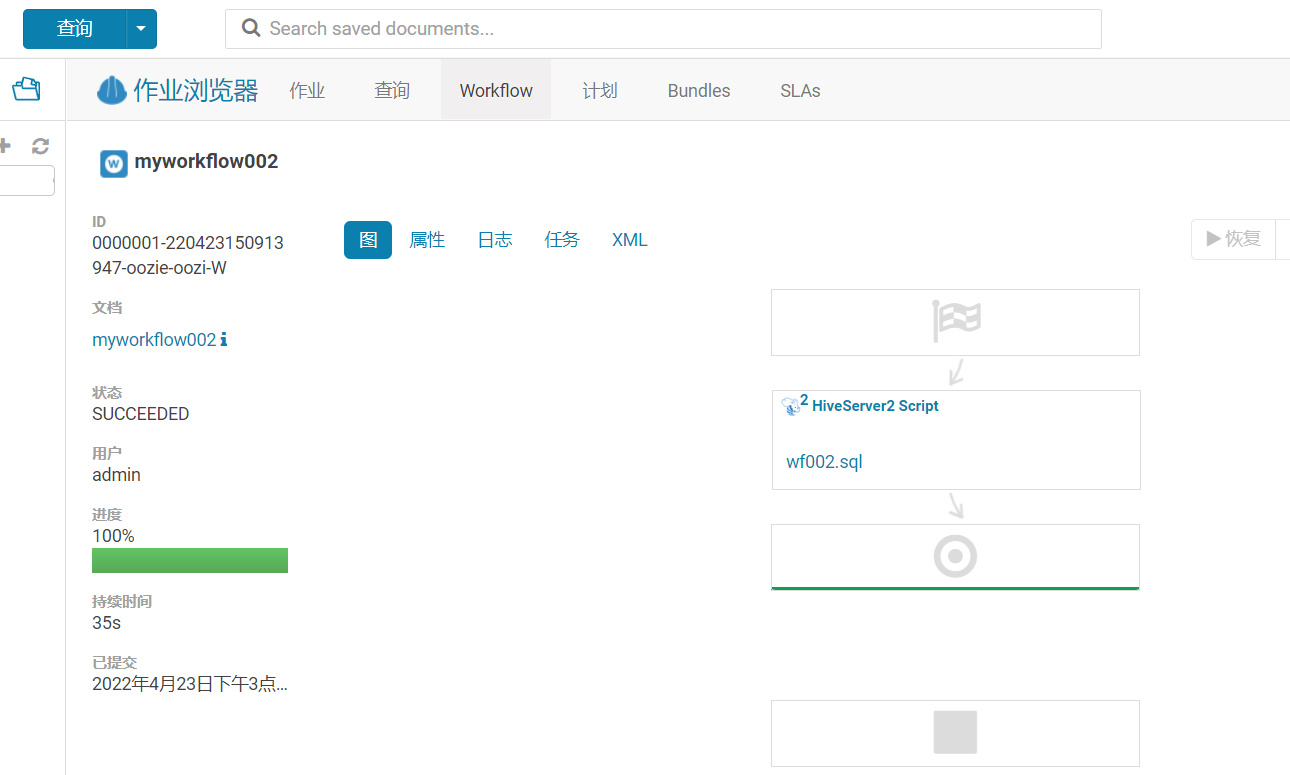Click the workflow W icon beside myworkflow002
The image size is (1290, 775).
coord(114,163)
